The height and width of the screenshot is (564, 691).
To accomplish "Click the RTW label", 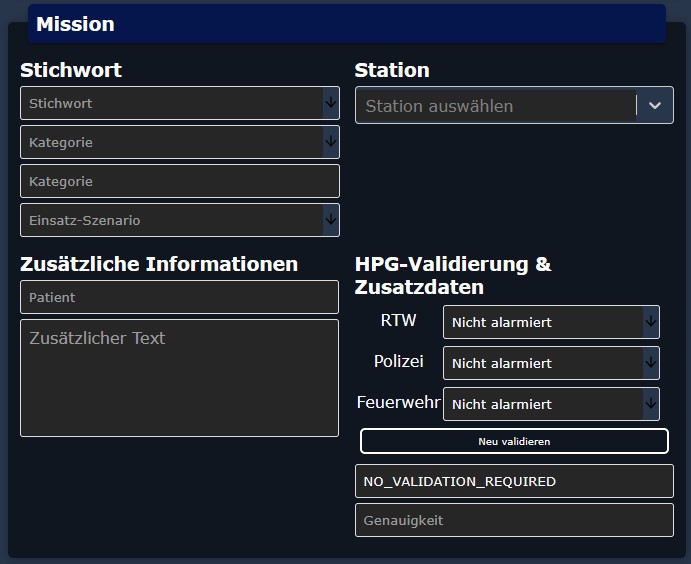I will click(398, 320).
